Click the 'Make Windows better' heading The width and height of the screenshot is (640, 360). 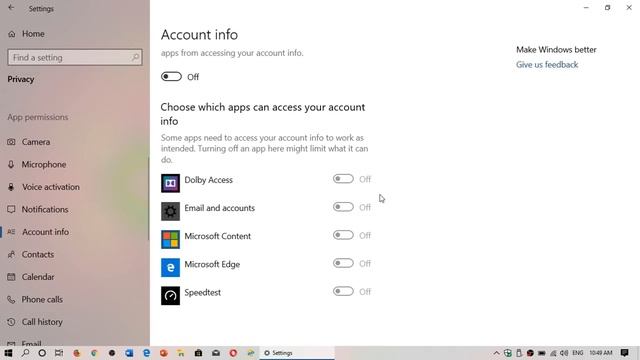556,50
